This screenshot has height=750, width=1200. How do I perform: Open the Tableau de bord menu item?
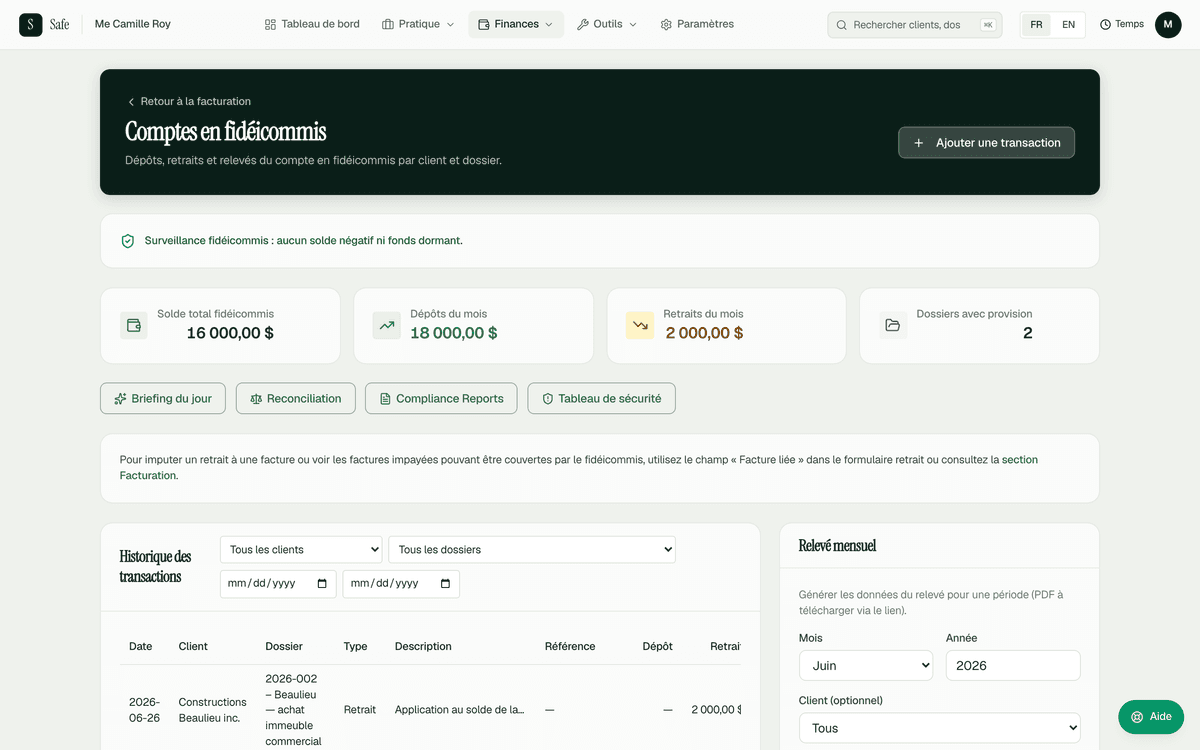[312, 24]
